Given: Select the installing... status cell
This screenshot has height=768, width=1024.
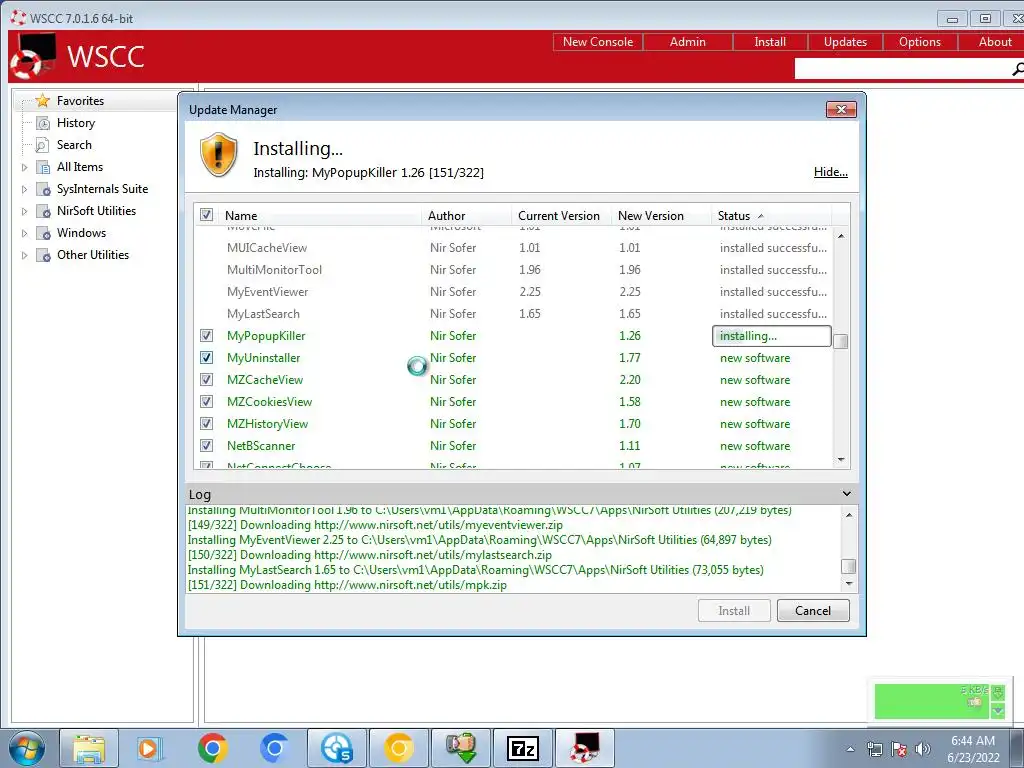Looking at the screenshot, I should 771,336.
